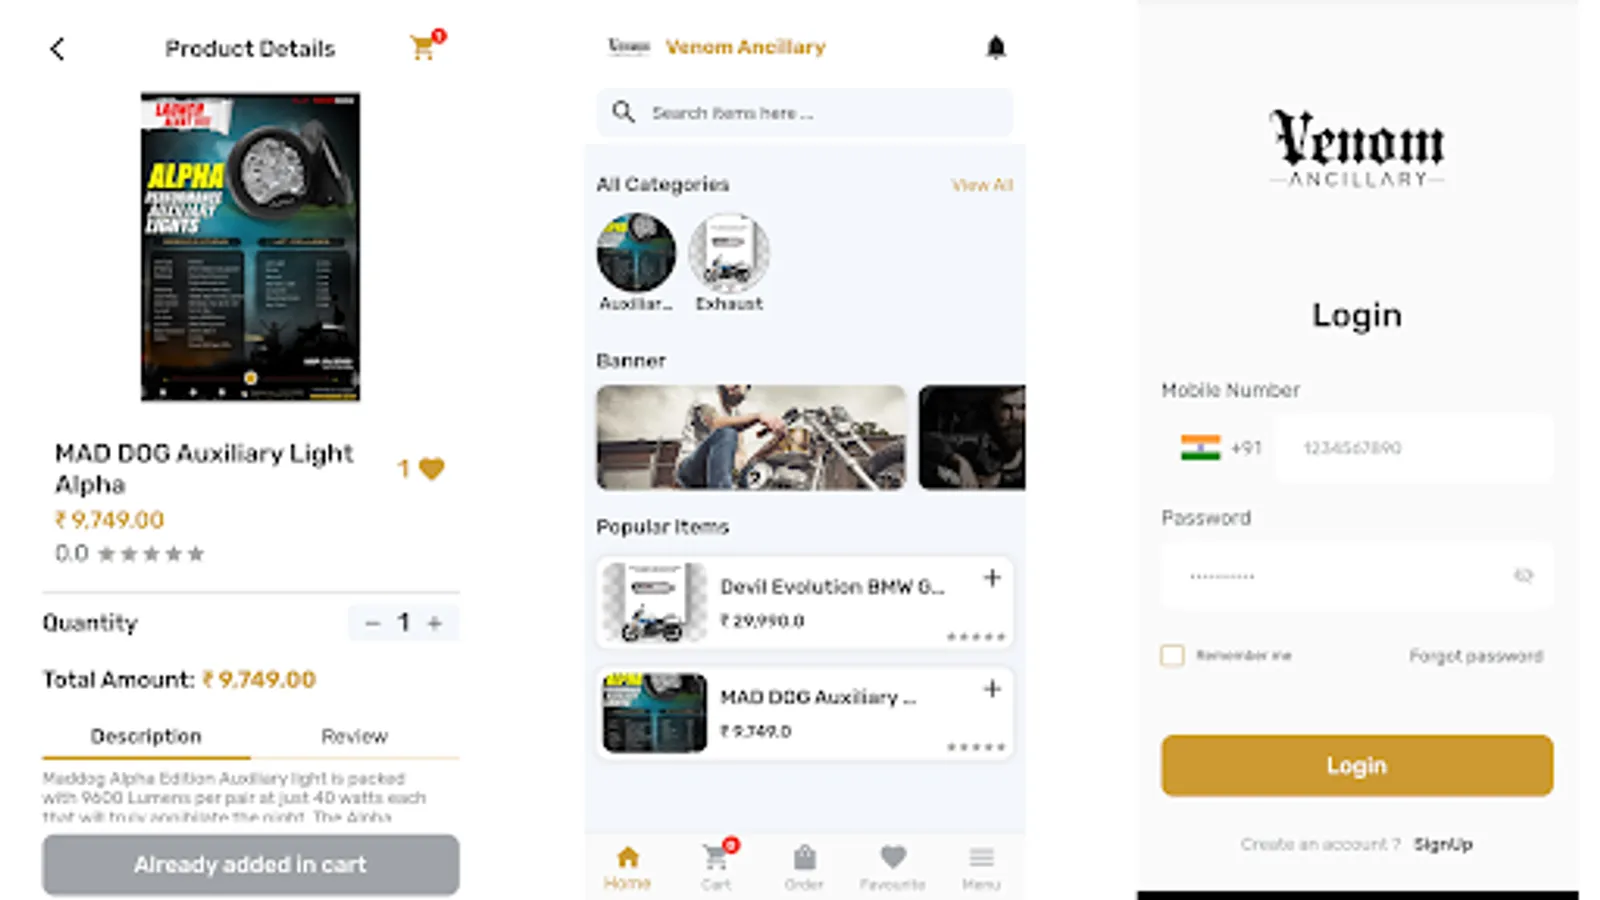Increase quantity with plus stepper
The image size is (1600, 900).
click(435, 623)
